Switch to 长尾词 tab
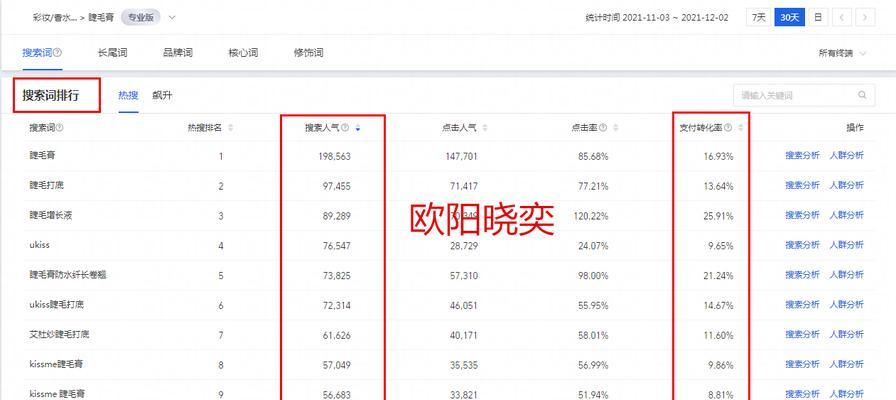896x400 pixels. pyautogui.click(x=112, y=53)
